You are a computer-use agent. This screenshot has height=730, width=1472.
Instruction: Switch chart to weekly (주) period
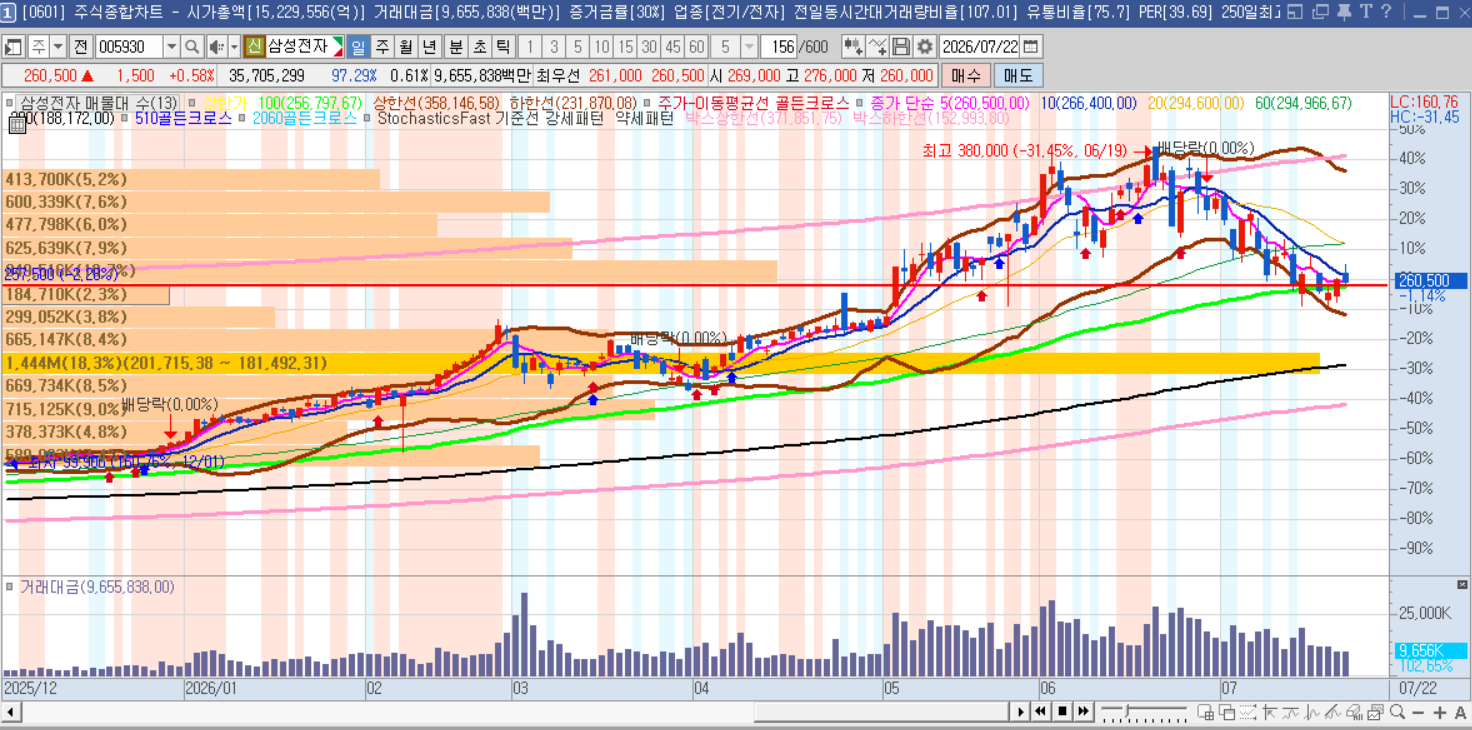381,47
